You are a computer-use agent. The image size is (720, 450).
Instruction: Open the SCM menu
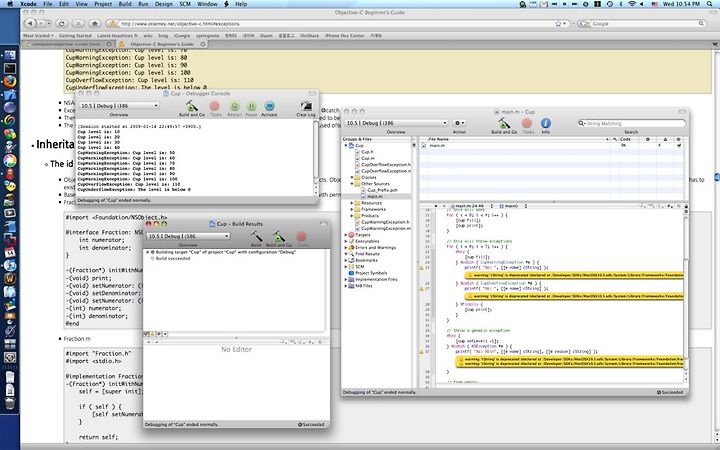pos(185,4)
